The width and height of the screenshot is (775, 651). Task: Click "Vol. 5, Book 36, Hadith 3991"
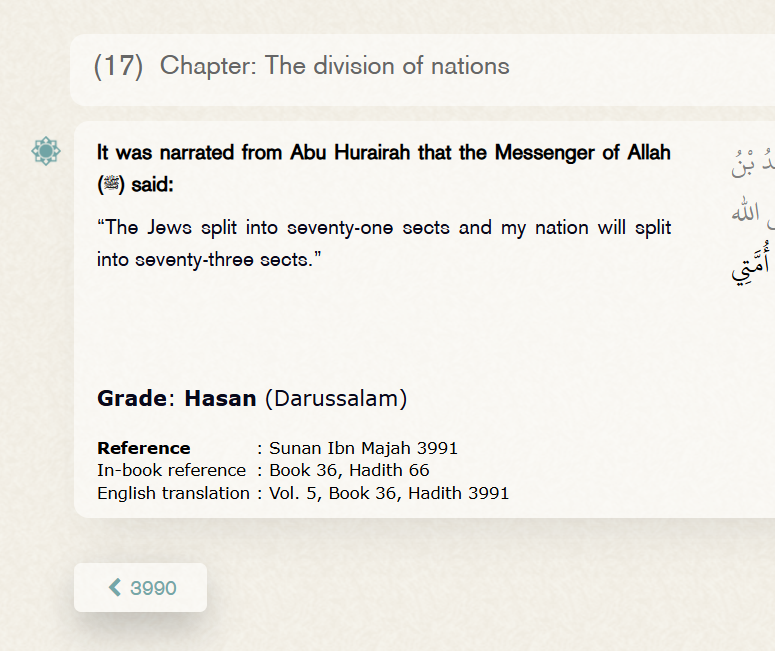[x=389, y=493]
